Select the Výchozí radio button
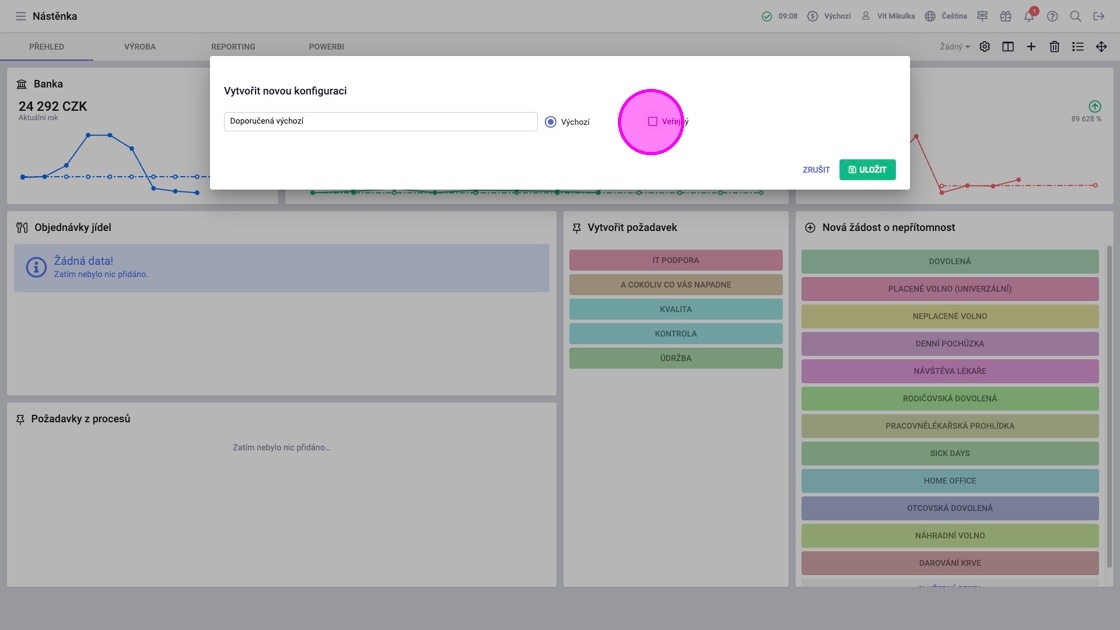Viewport: 1120px width, 630px height. pyautogui.click(x=551, y=122)
